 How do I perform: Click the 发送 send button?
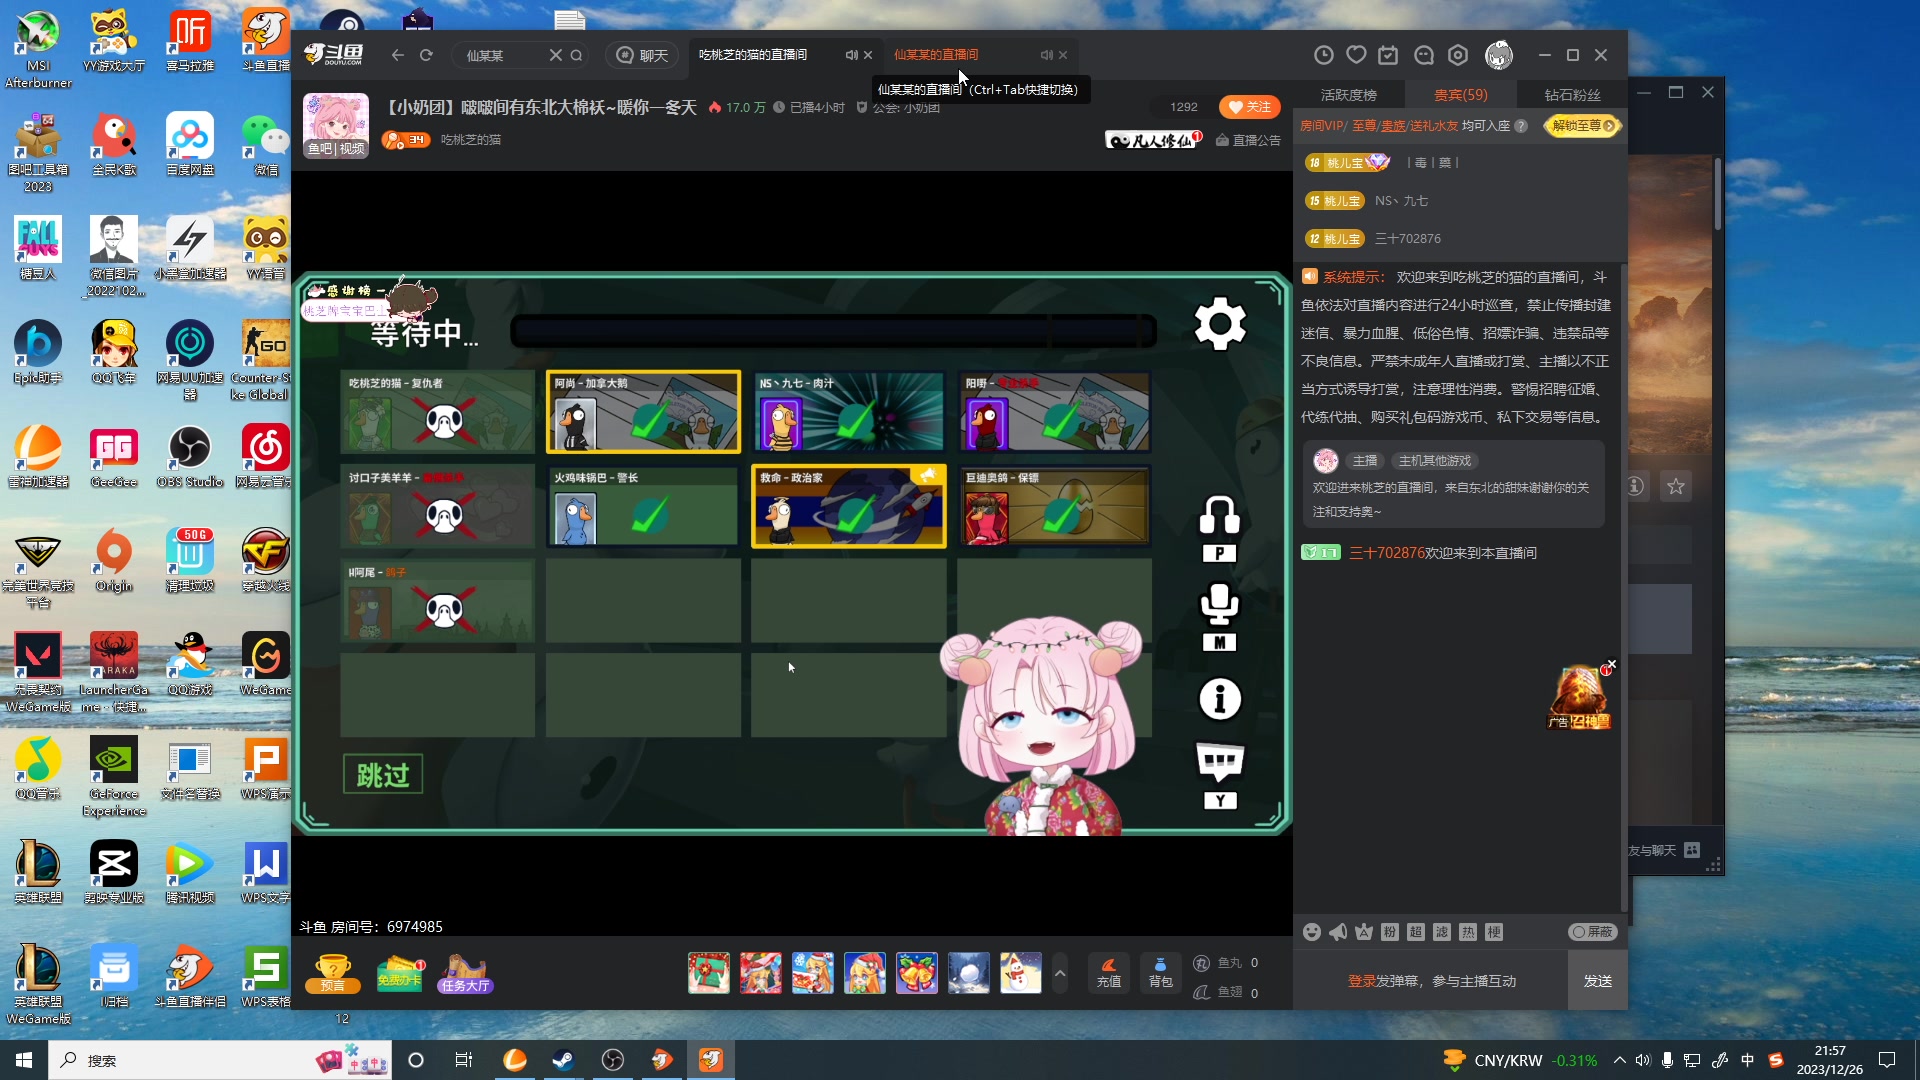[1597, 981]
